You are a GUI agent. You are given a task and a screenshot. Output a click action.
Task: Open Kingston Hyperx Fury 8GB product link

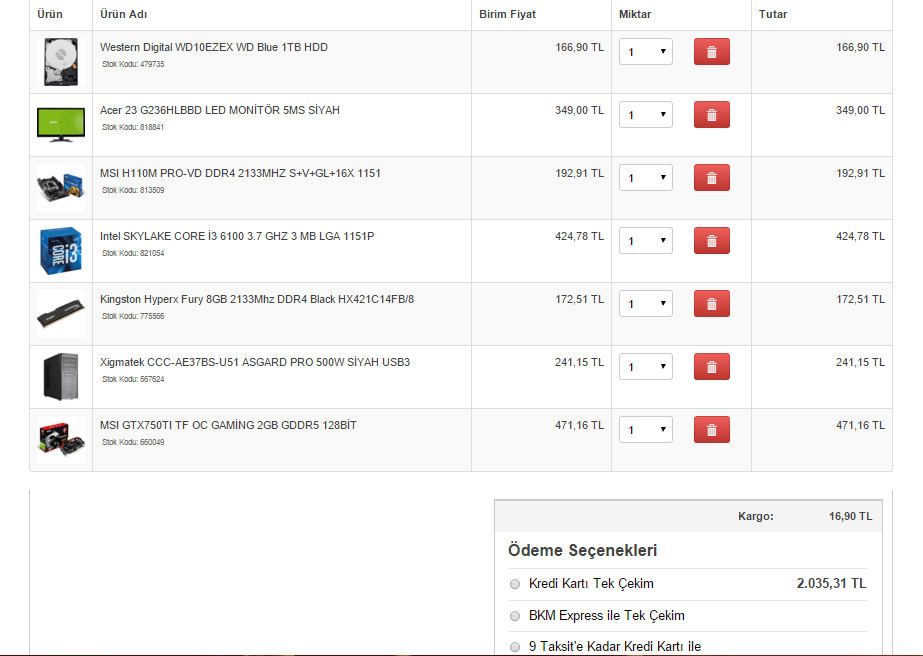257,299
